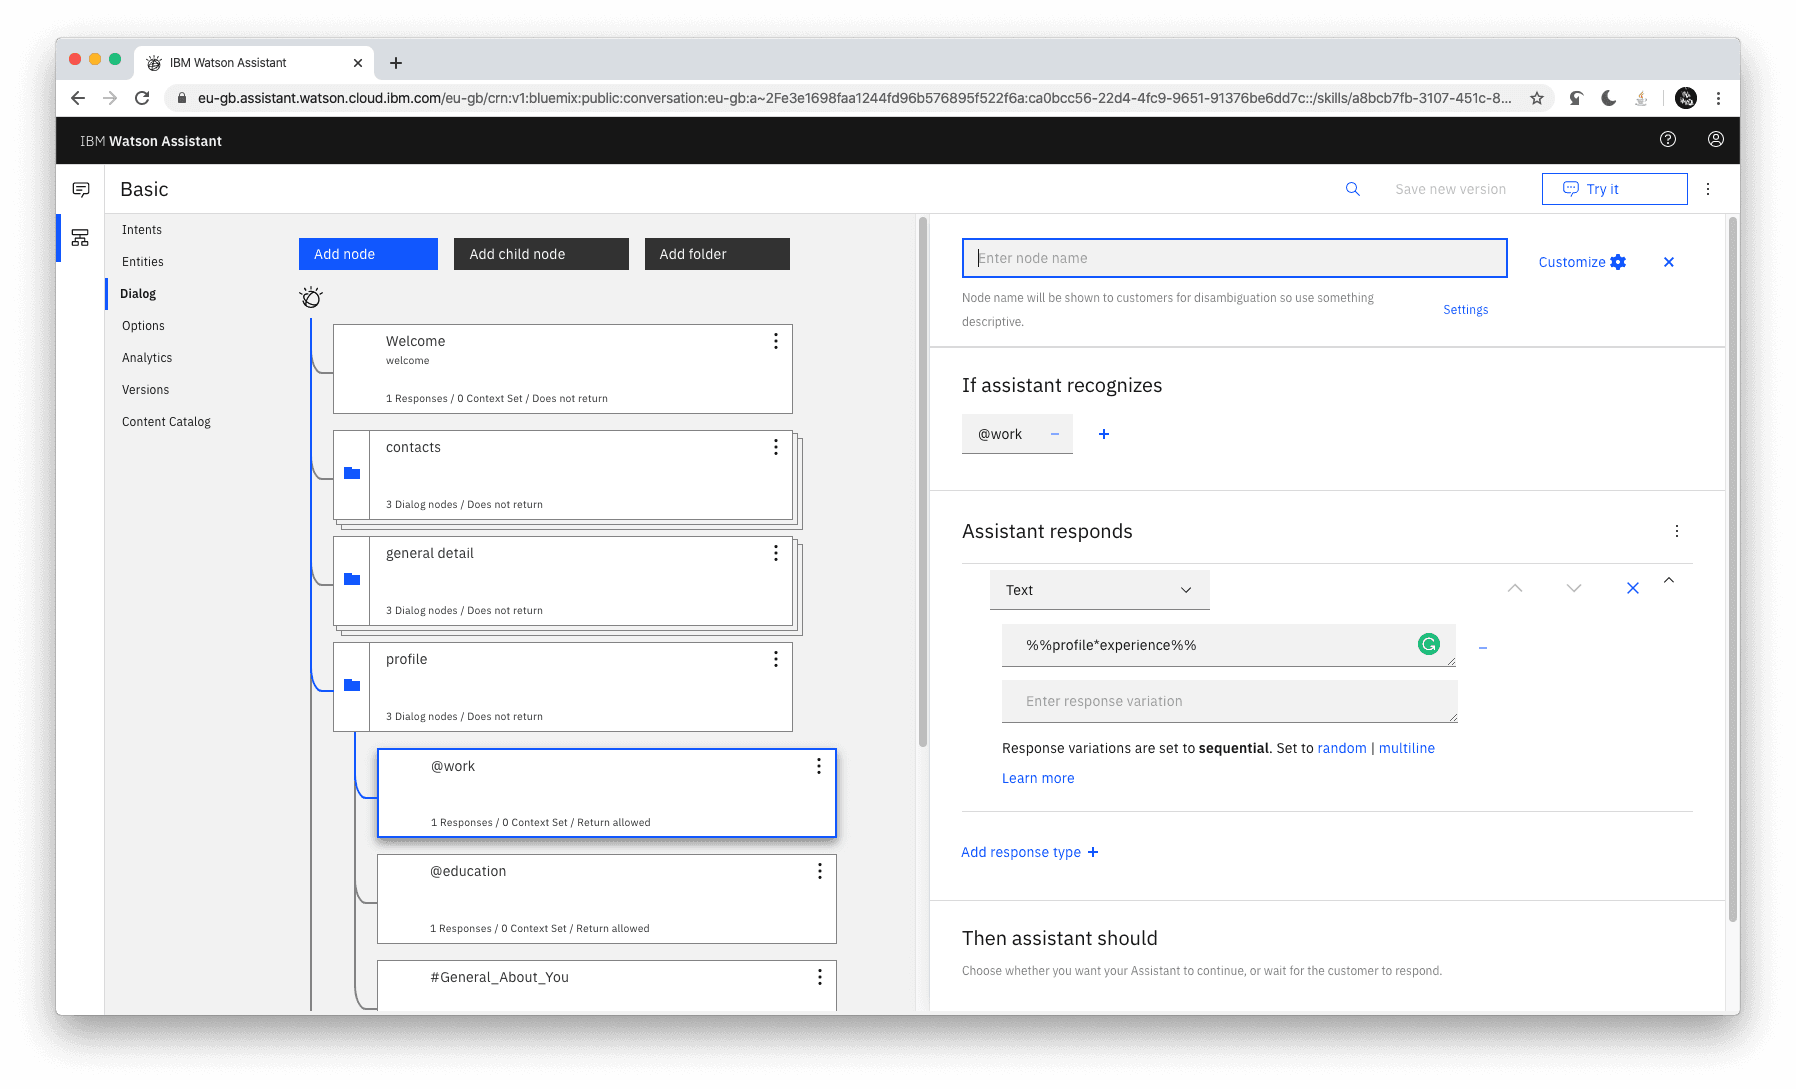The width and height of the screenshot is (1796, 1089).
Task: Open Entities in the left menu
Action: coord(142,262)
